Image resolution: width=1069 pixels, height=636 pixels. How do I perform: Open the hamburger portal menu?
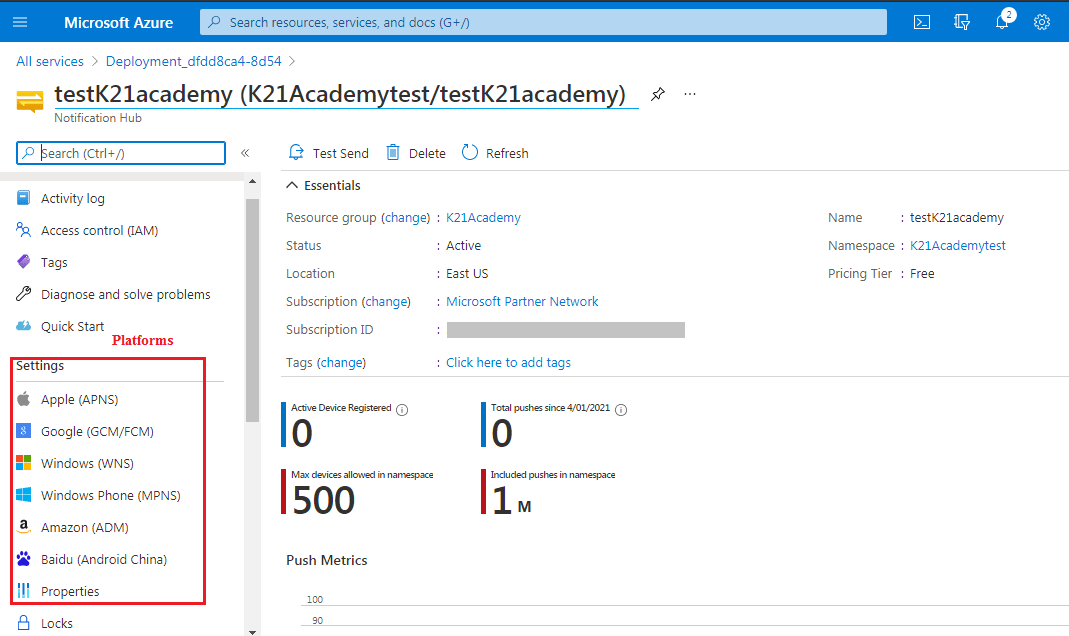point(20,21)
